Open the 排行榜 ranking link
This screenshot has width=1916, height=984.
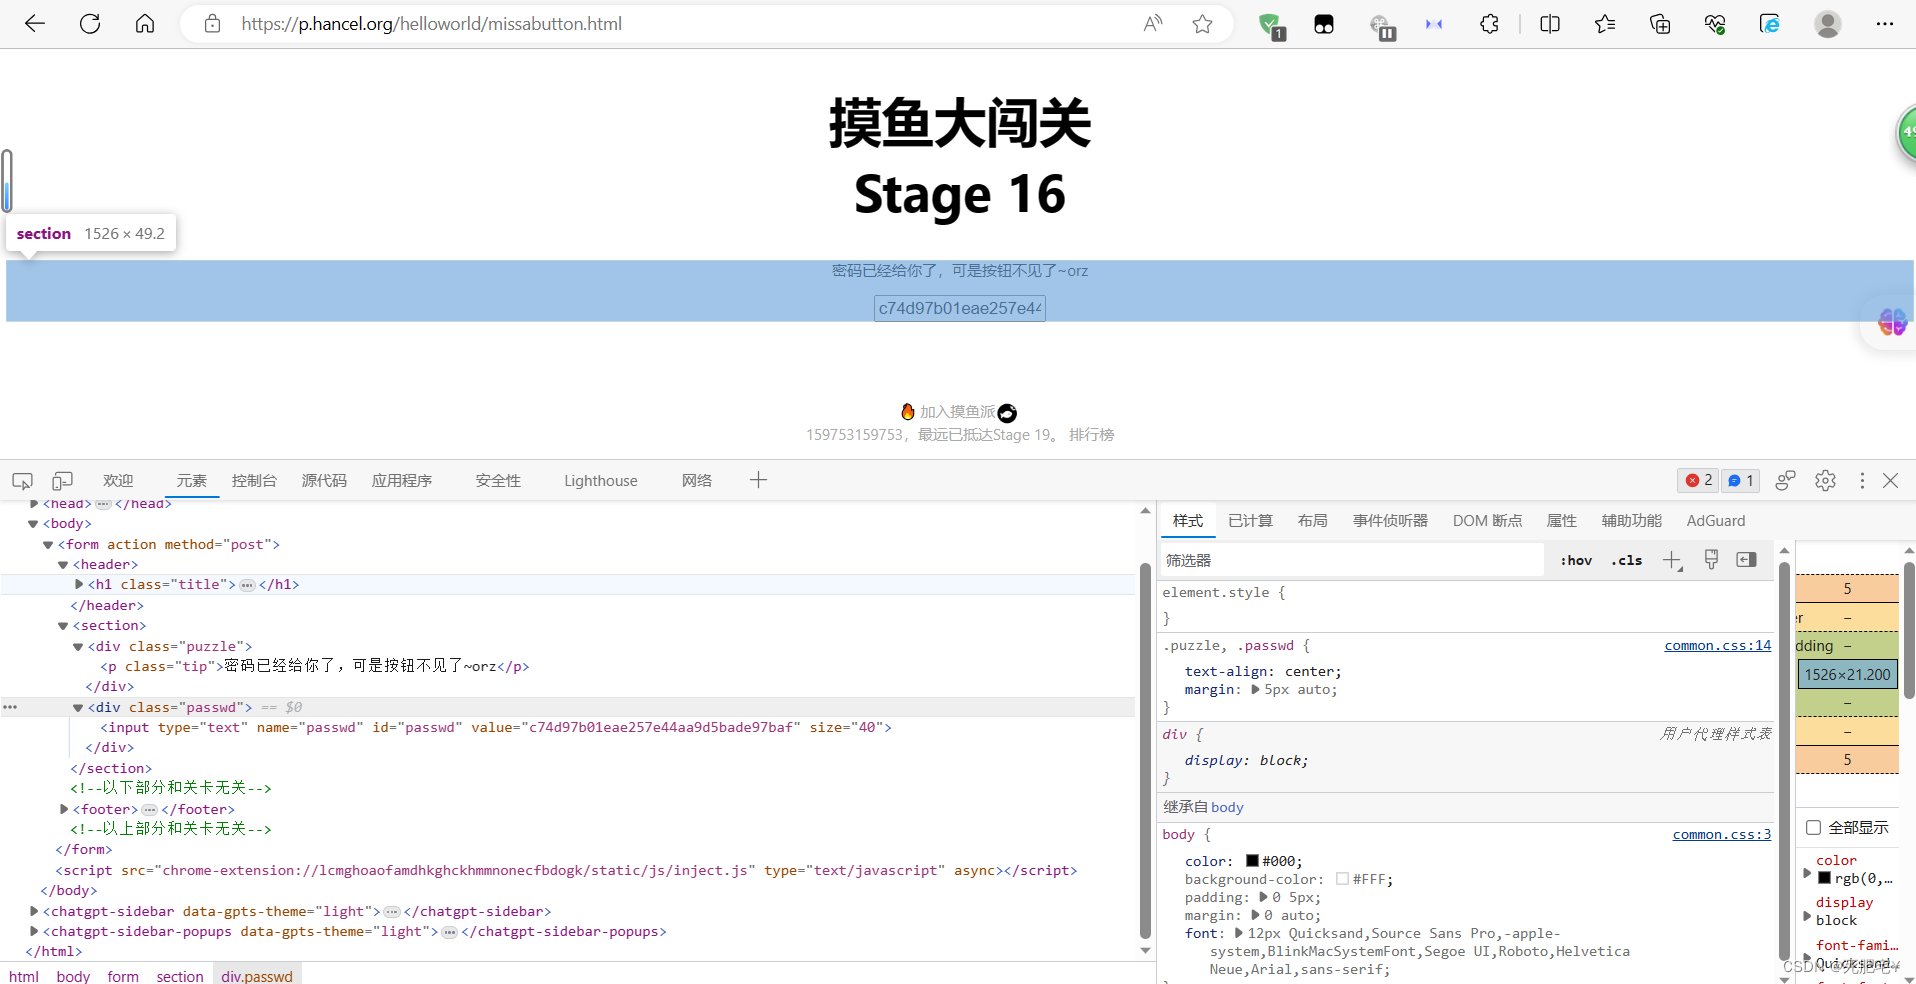click(x=1091, y=435)
